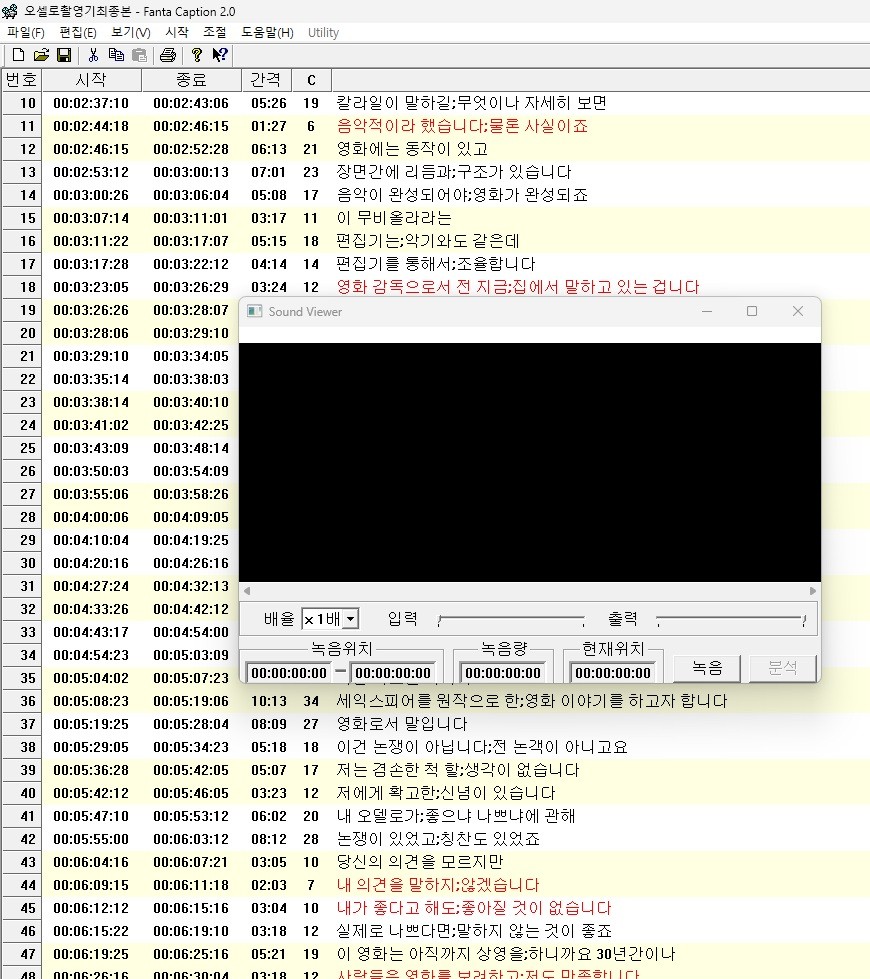Screen dimensions: 870x979
Task: Click the Copy icon in toolbar
Action: pos(116,55)
